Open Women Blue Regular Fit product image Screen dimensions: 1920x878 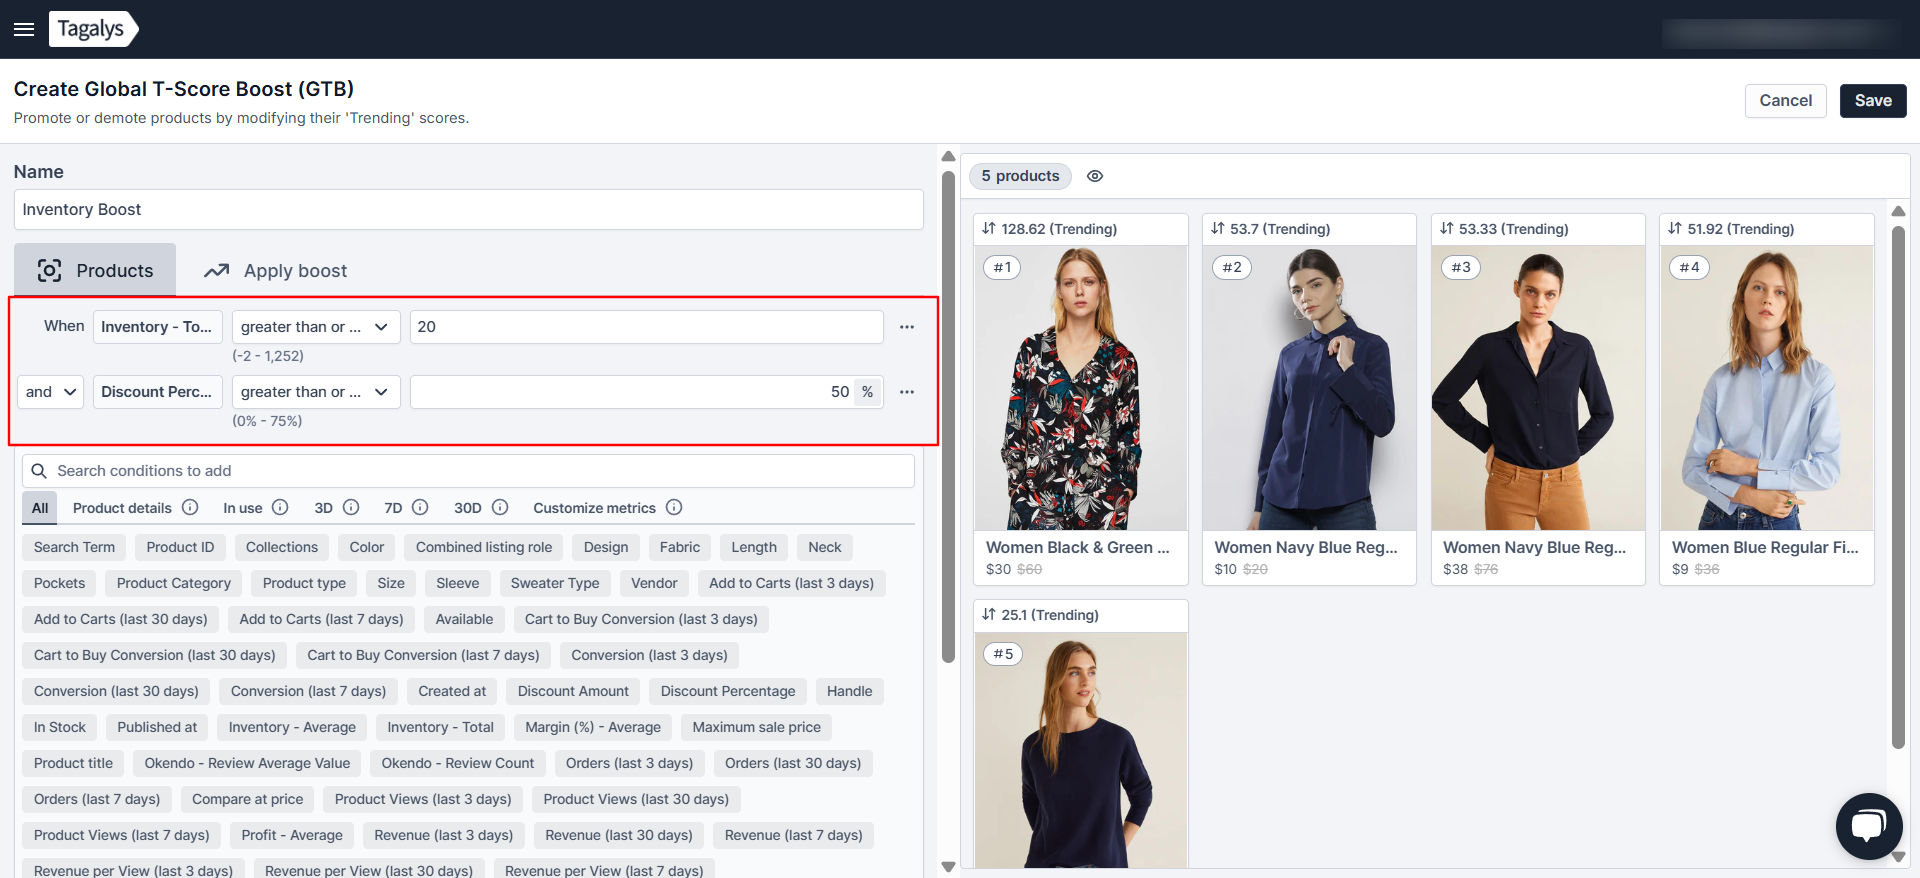(x=1767, y=388)
